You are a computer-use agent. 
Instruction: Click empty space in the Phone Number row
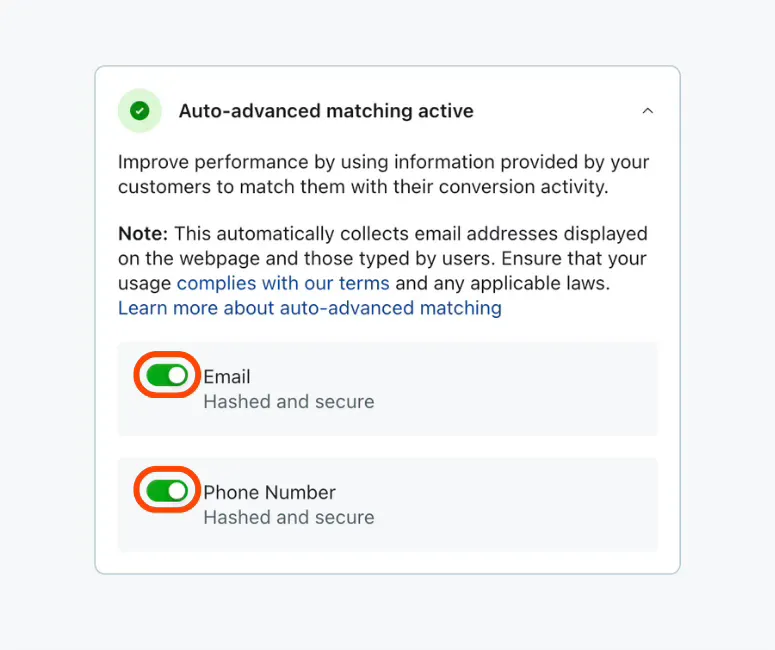514,505
